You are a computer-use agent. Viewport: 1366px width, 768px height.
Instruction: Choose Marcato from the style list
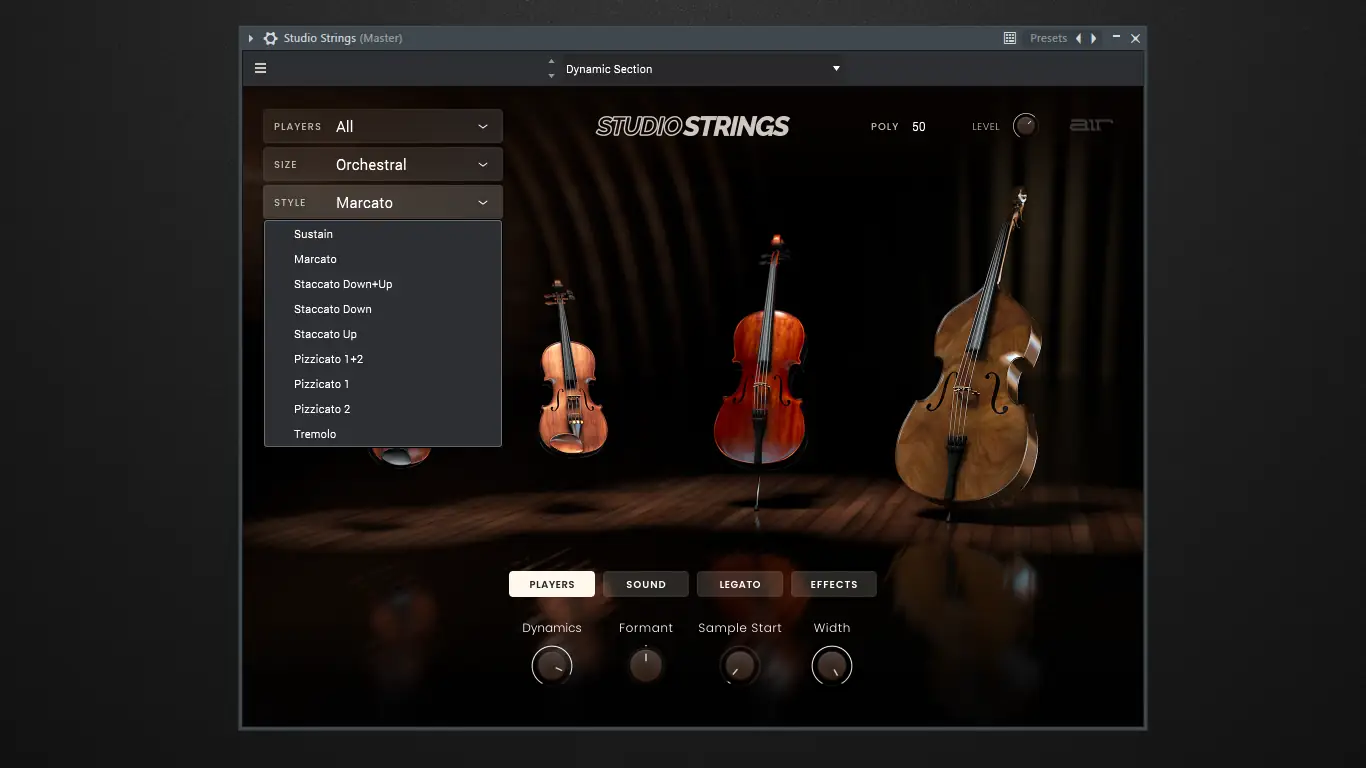click(383, 259)
